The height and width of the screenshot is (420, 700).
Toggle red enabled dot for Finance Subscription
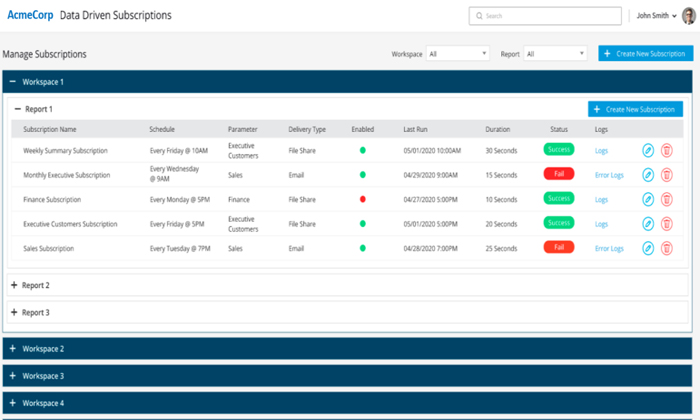coord(362,199)
